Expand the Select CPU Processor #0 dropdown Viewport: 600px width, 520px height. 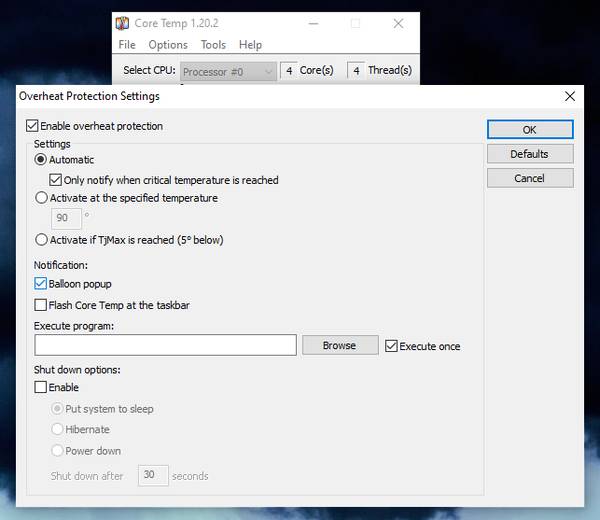[228, 72]
